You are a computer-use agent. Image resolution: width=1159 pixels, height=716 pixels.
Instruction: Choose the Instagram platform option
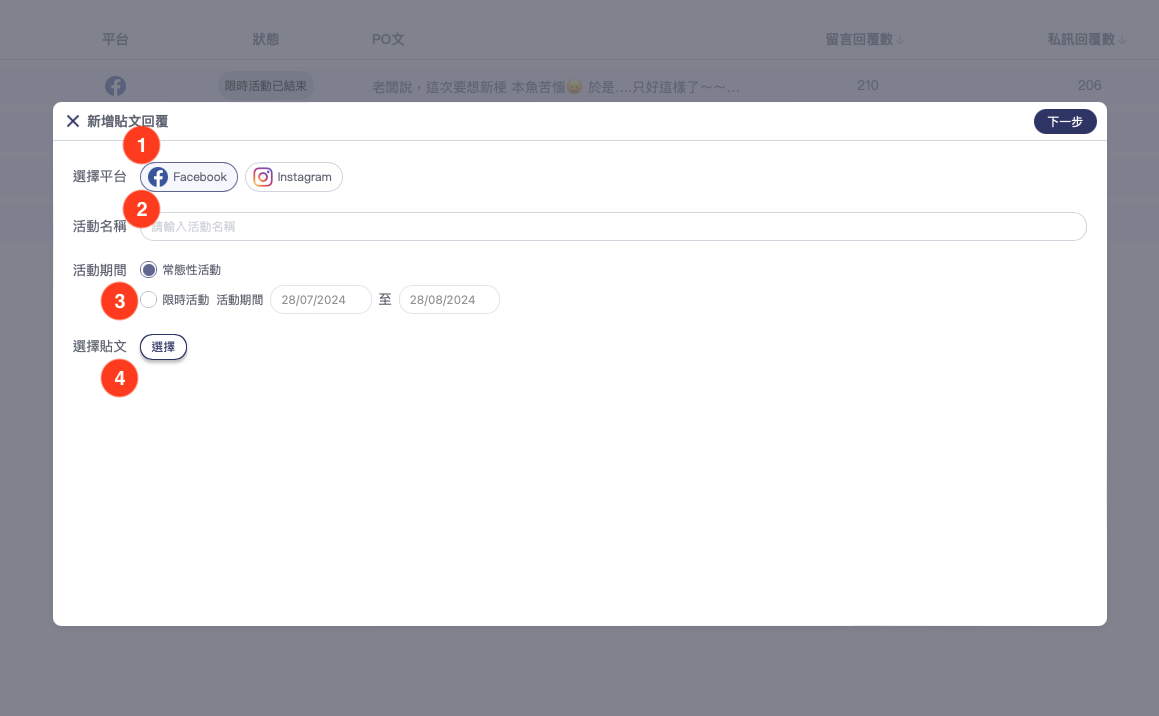click(294, 177)
